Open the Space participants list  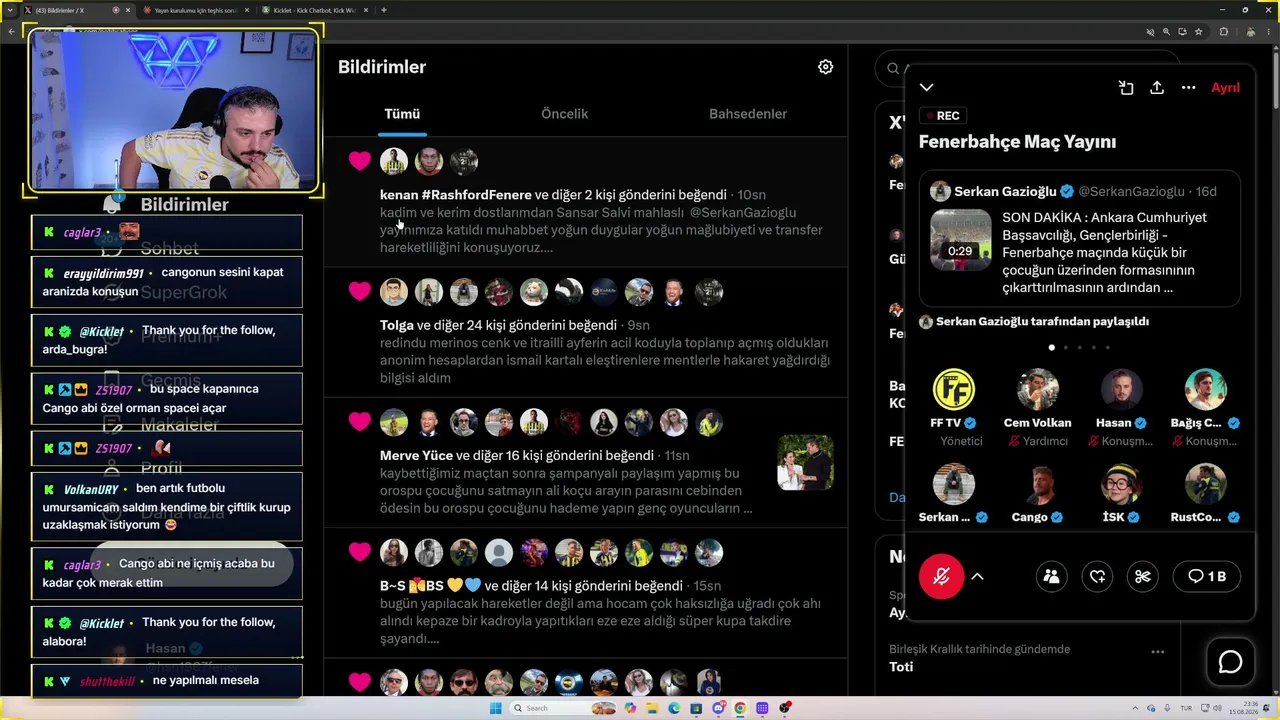pos(1051,576)
